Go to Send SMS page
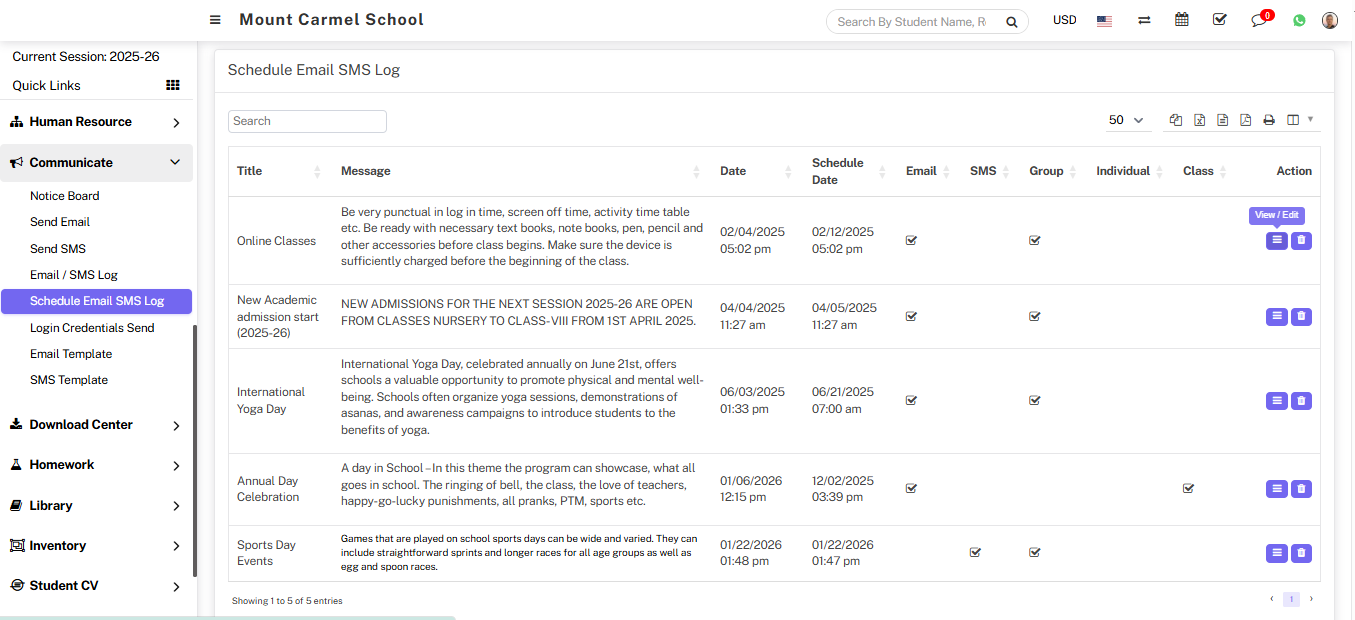This screenshot has height=620, width=1355. coord(58,249)
